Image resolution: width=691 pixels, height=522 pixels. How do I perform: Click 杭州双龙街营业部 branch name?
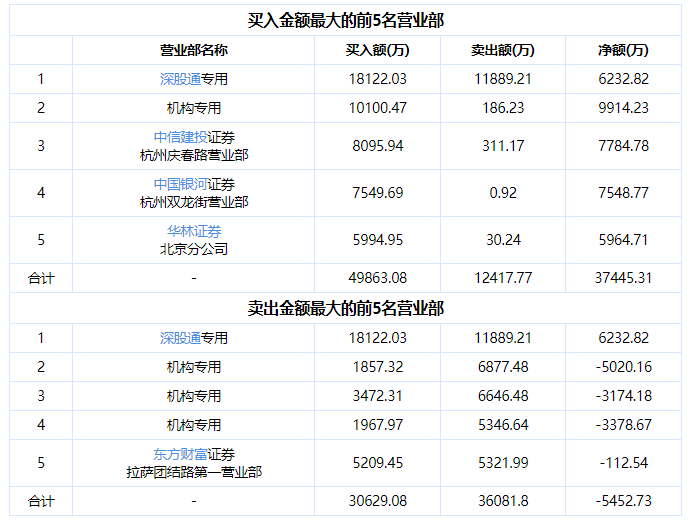(x=194, y=202)
